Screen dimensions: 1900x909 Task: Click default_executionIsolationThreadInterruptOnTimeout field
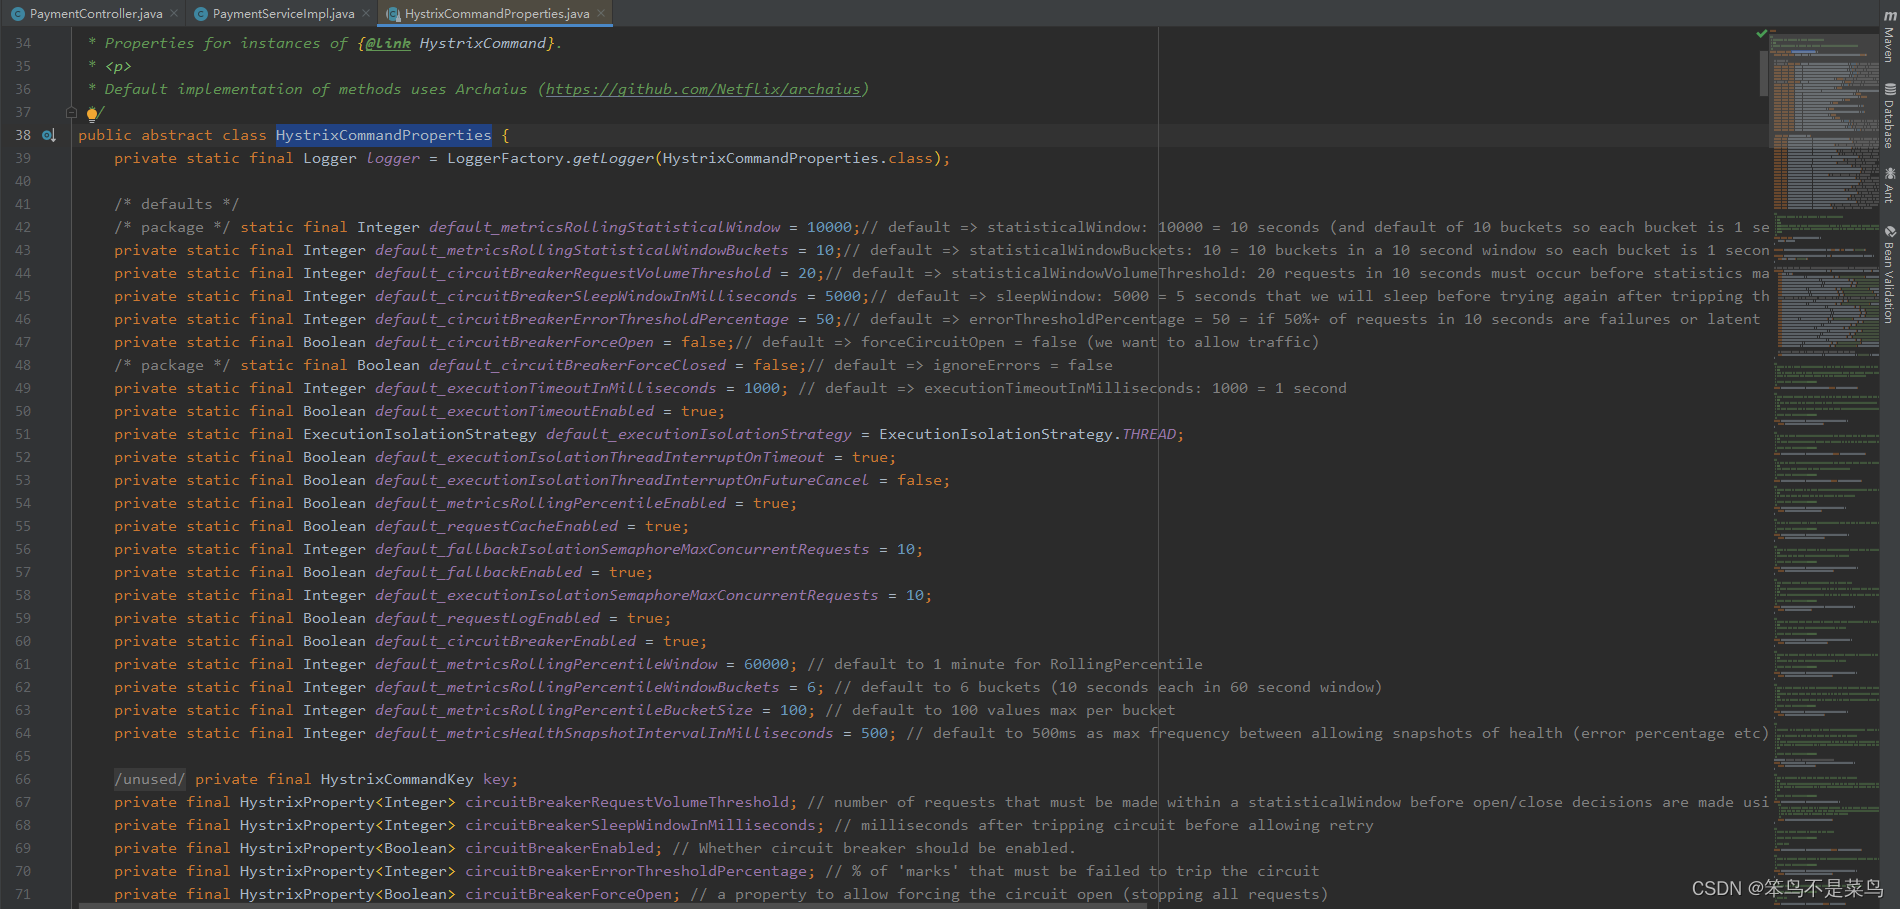600,457
